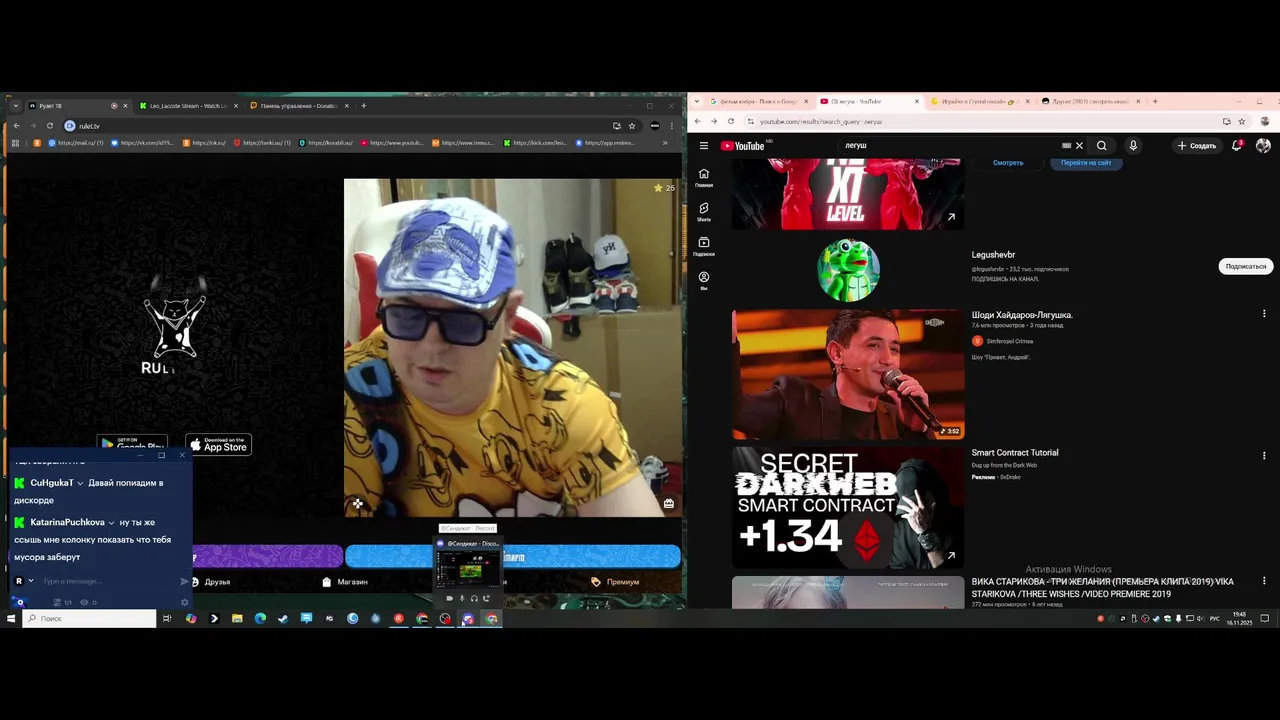Bookmark rulet.tv page with star
The height and width of the screenshot is (720, 1280).
tap(632, 126)
